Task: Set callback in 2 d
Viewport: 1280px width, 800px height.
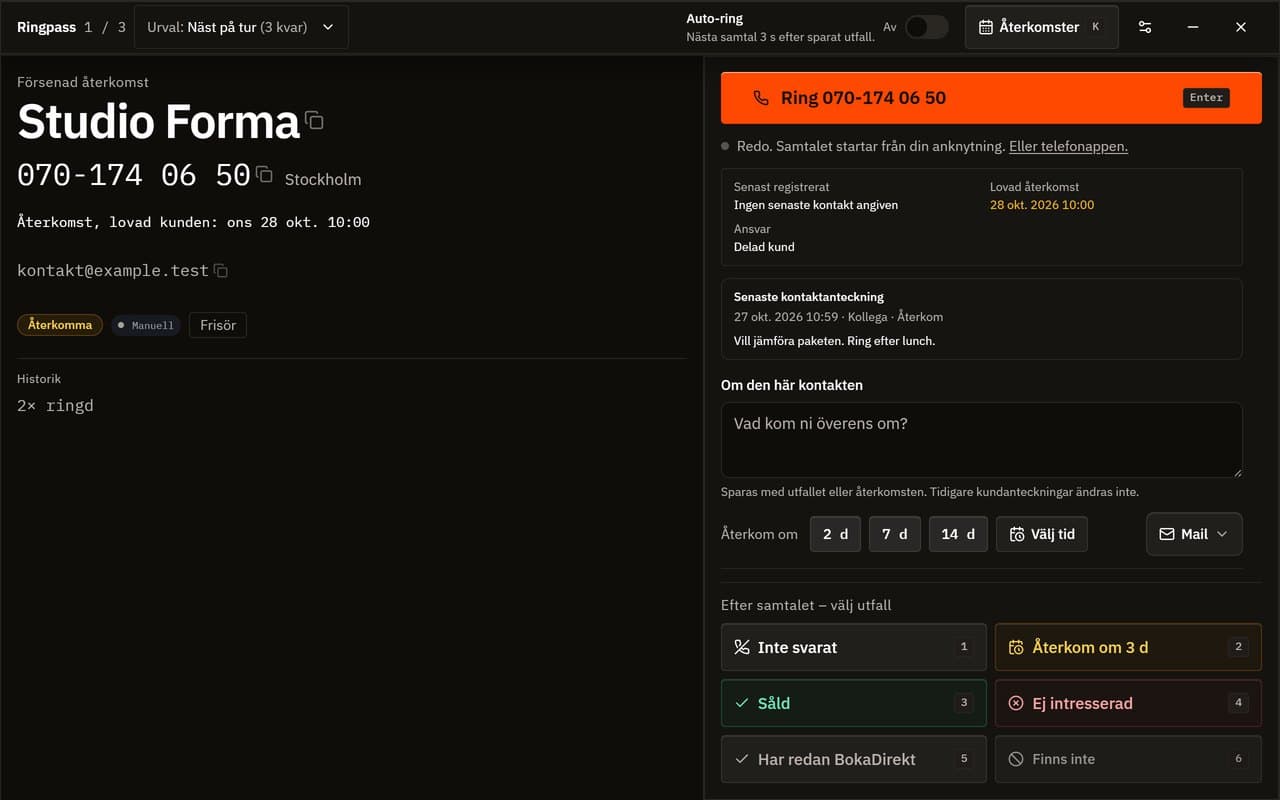Action: [x=835, y=534]
